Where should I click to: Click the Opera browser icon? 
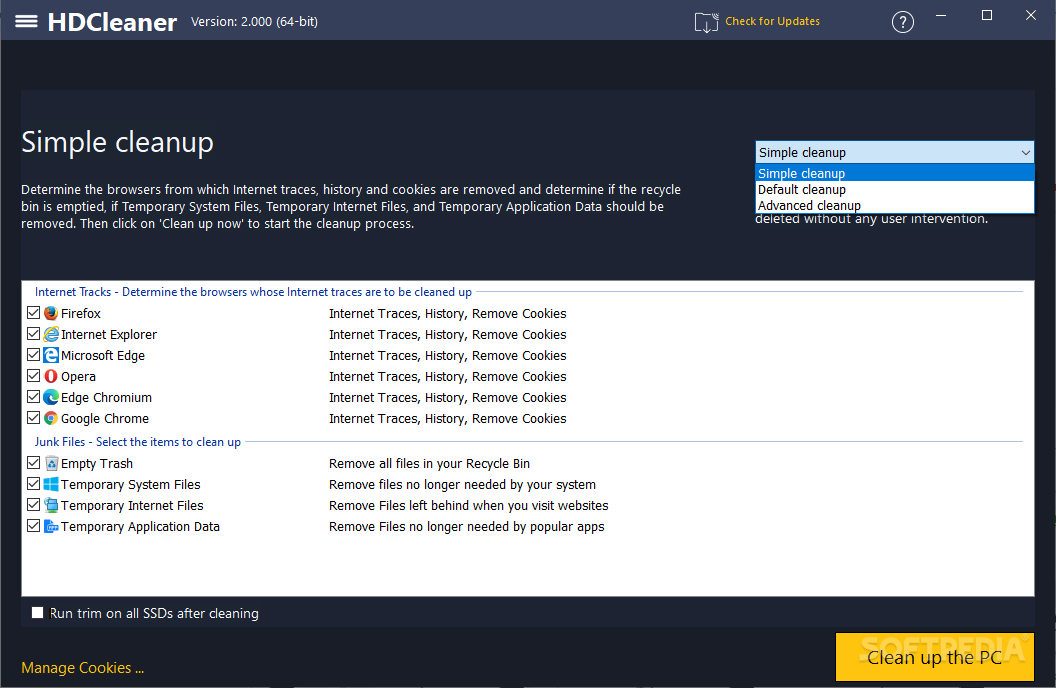click(51, 376)
